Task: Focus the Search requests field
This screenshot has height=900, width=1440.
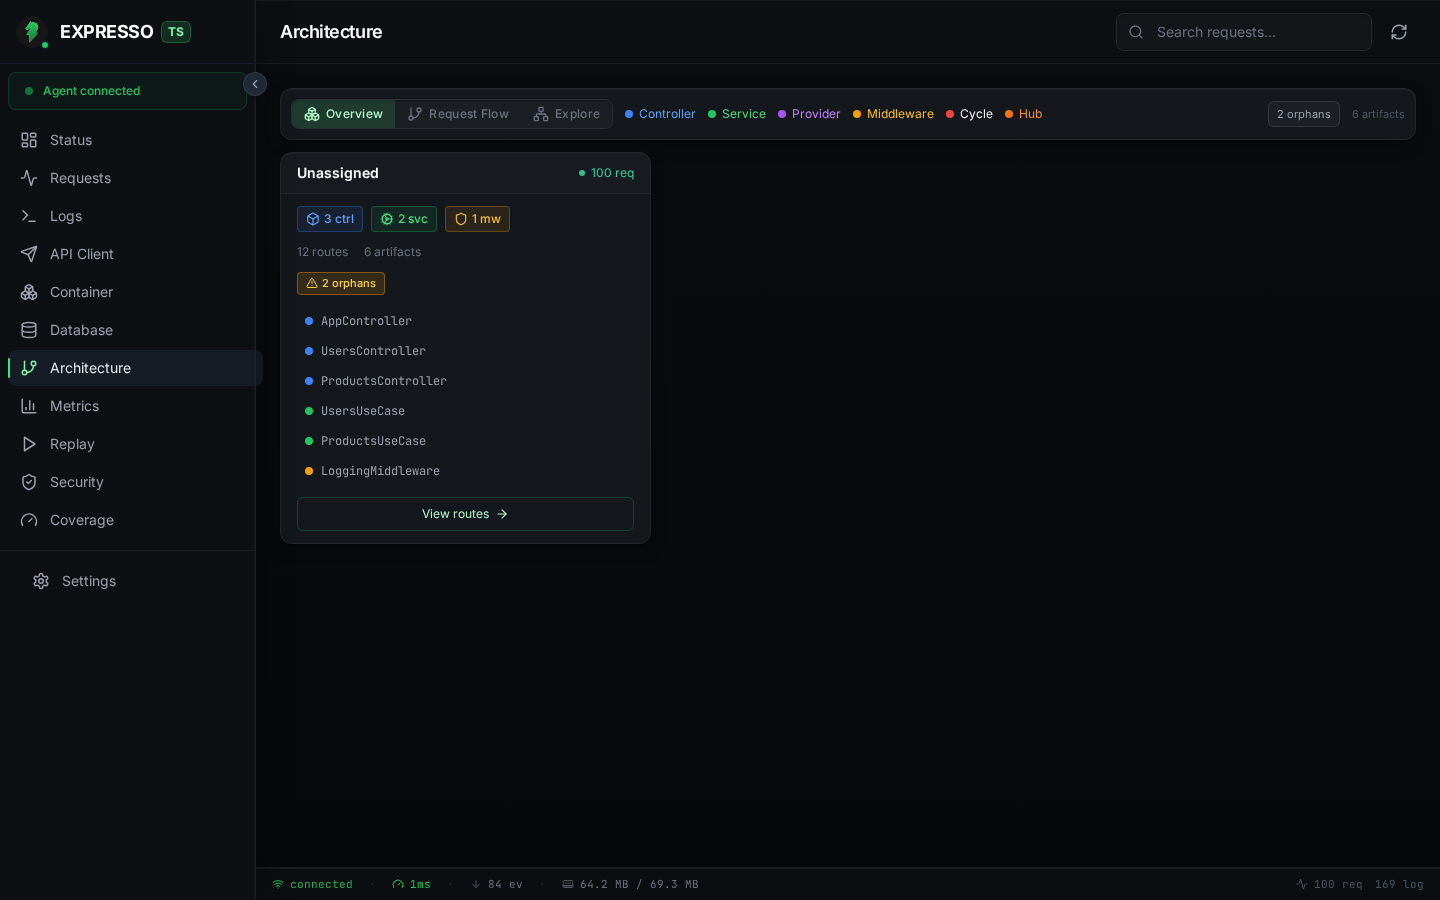Action: coord(1243,32)
